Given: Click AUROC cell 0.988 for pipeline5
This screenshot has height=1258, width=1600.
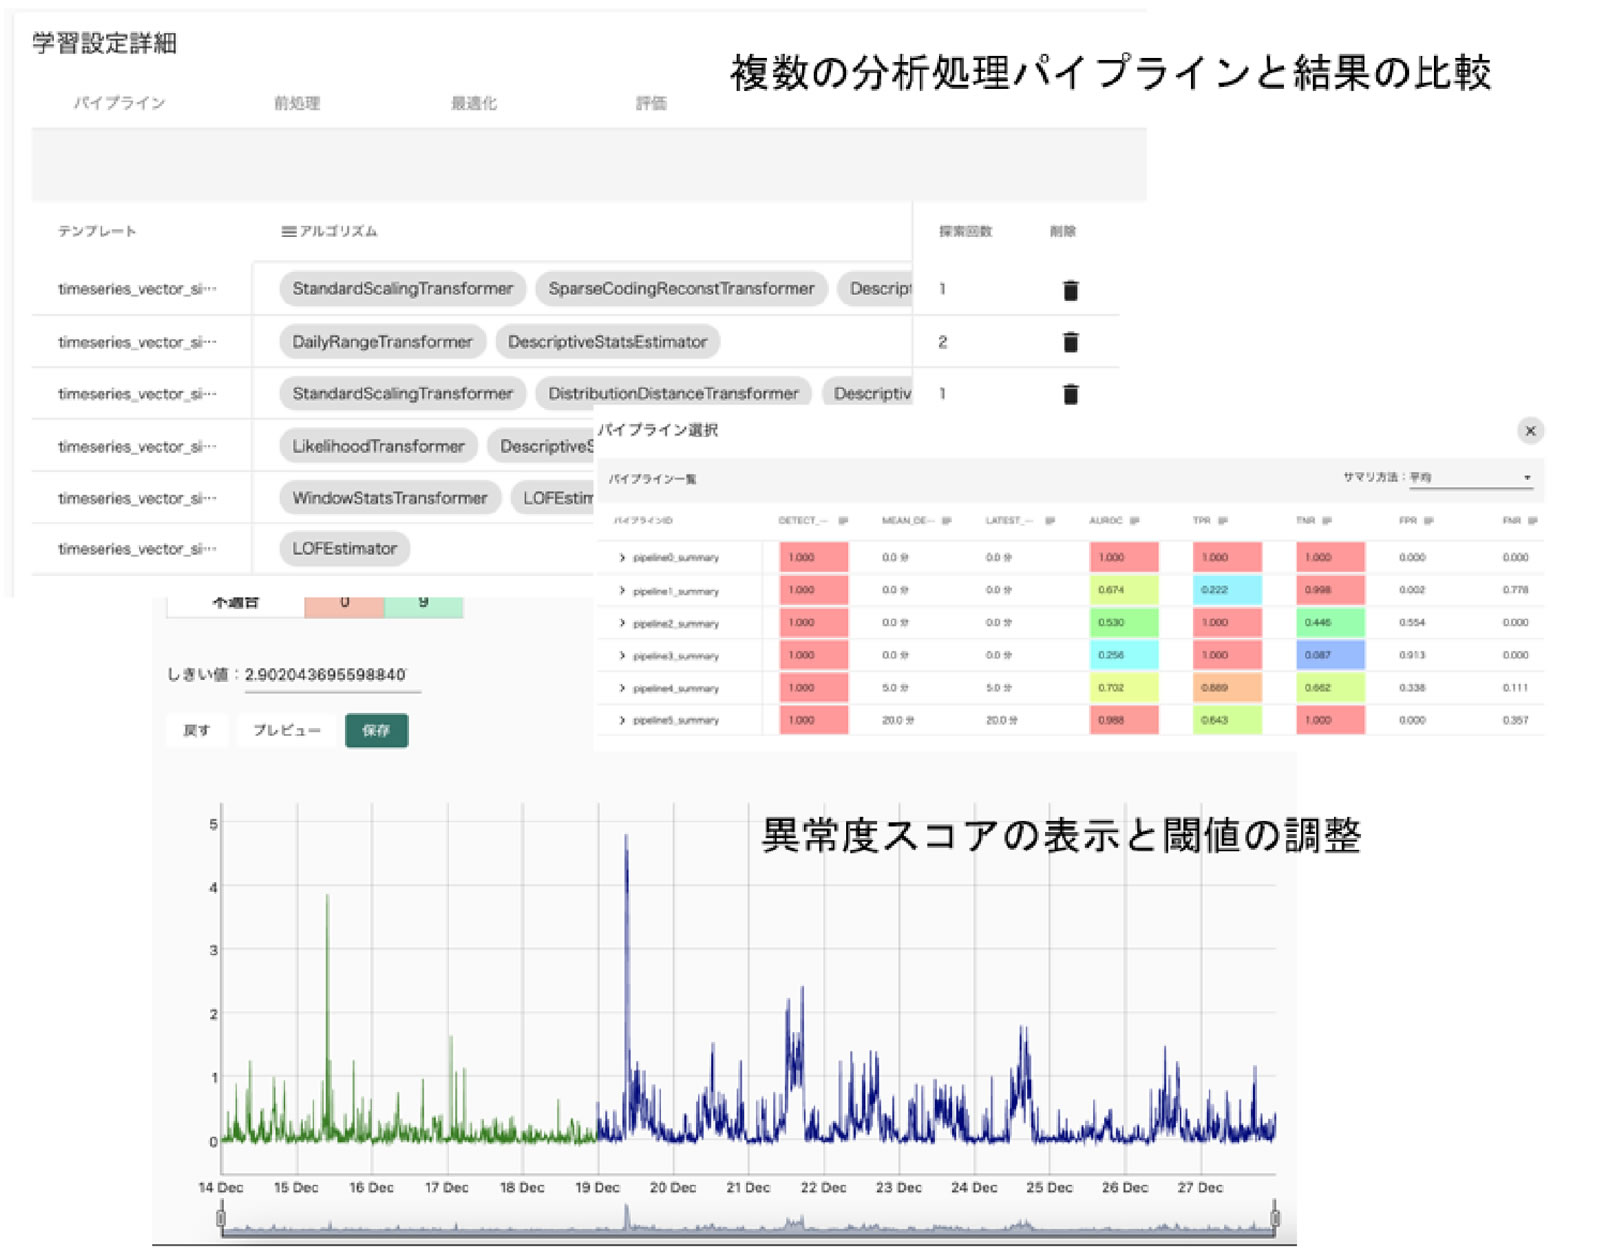Looking at the screenshot, I should coord(1123,720).
